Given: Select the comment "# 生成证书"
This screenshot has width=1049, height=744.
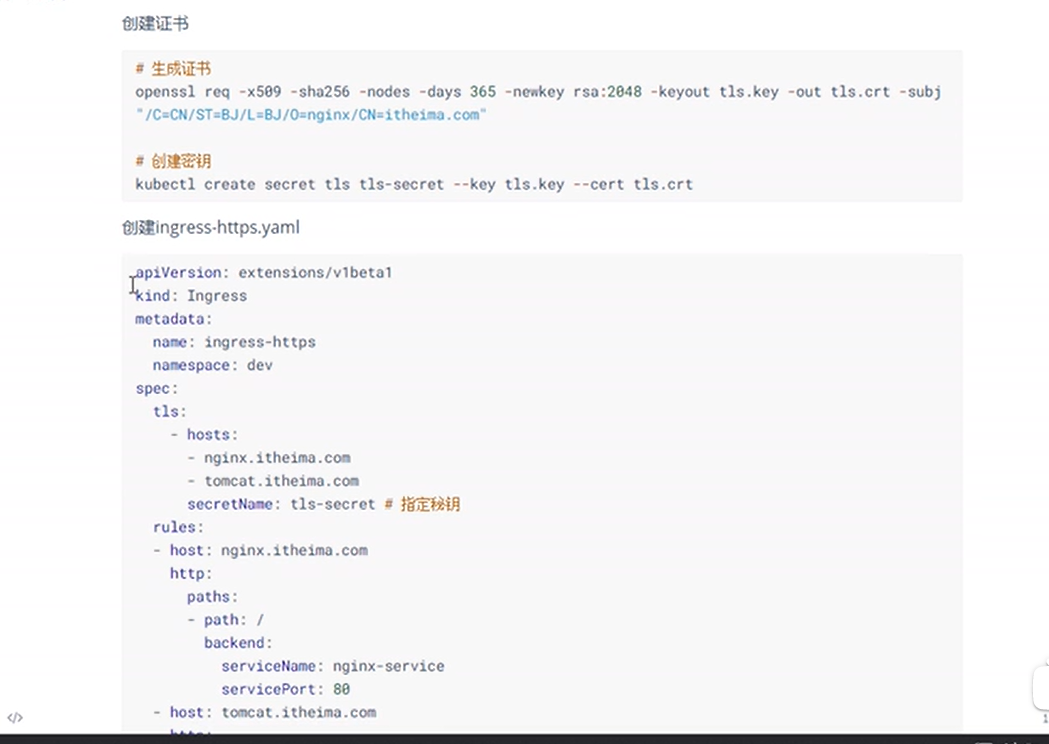Looking at the screenshot, I should pos(173,68).
